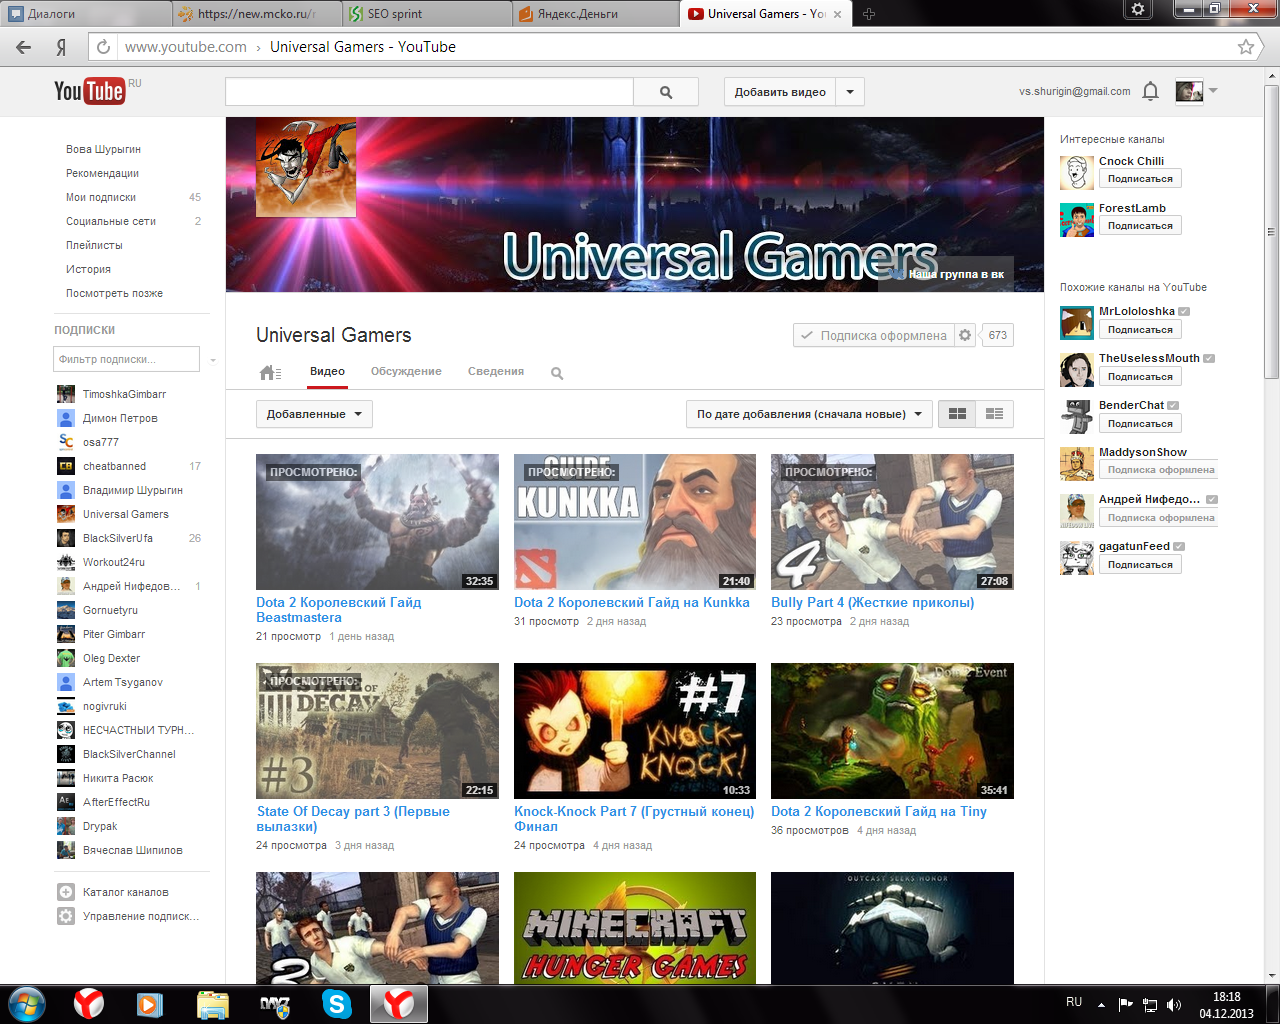Click the YouTube search input field
The width and height of the screenshot is (1282, 1024).
(x=430, y=92)
